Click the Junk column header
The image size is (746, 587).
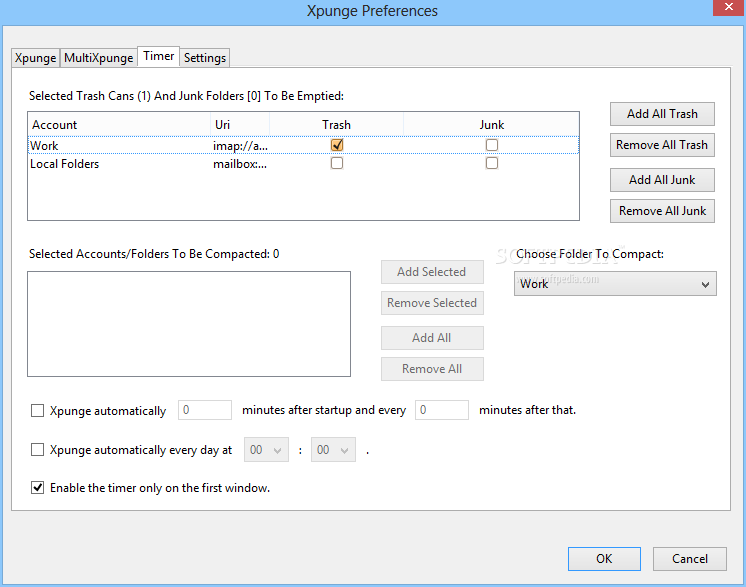pyautogui.click(x=491, y=125)
